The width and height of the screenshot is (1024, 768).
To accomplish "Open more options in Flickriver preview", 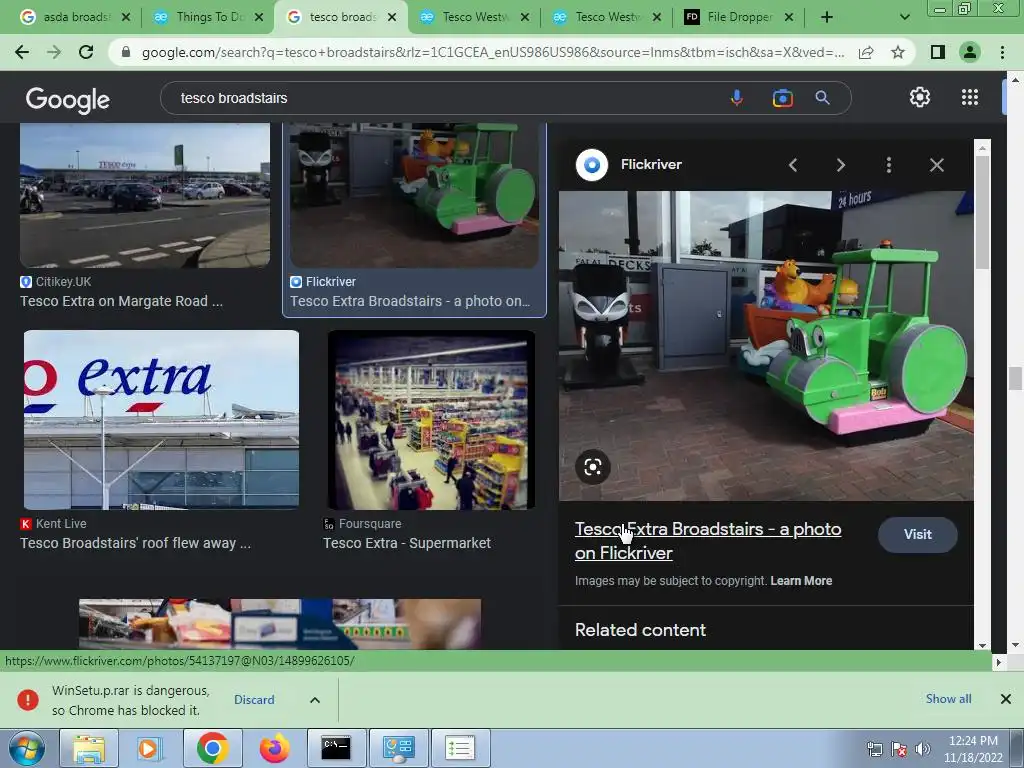I will 889,165.
